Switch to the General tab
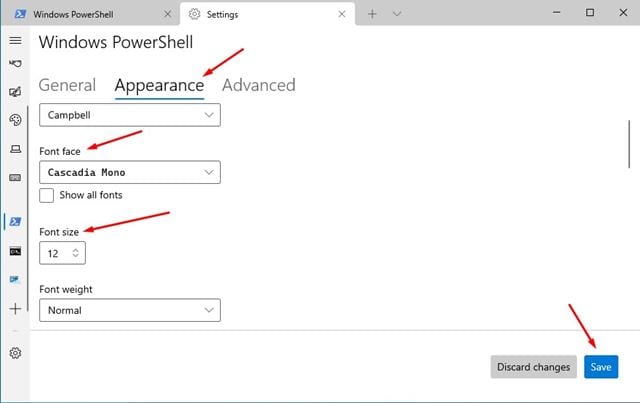This screenshot has width=640, height=403. (x=67, y=85)
